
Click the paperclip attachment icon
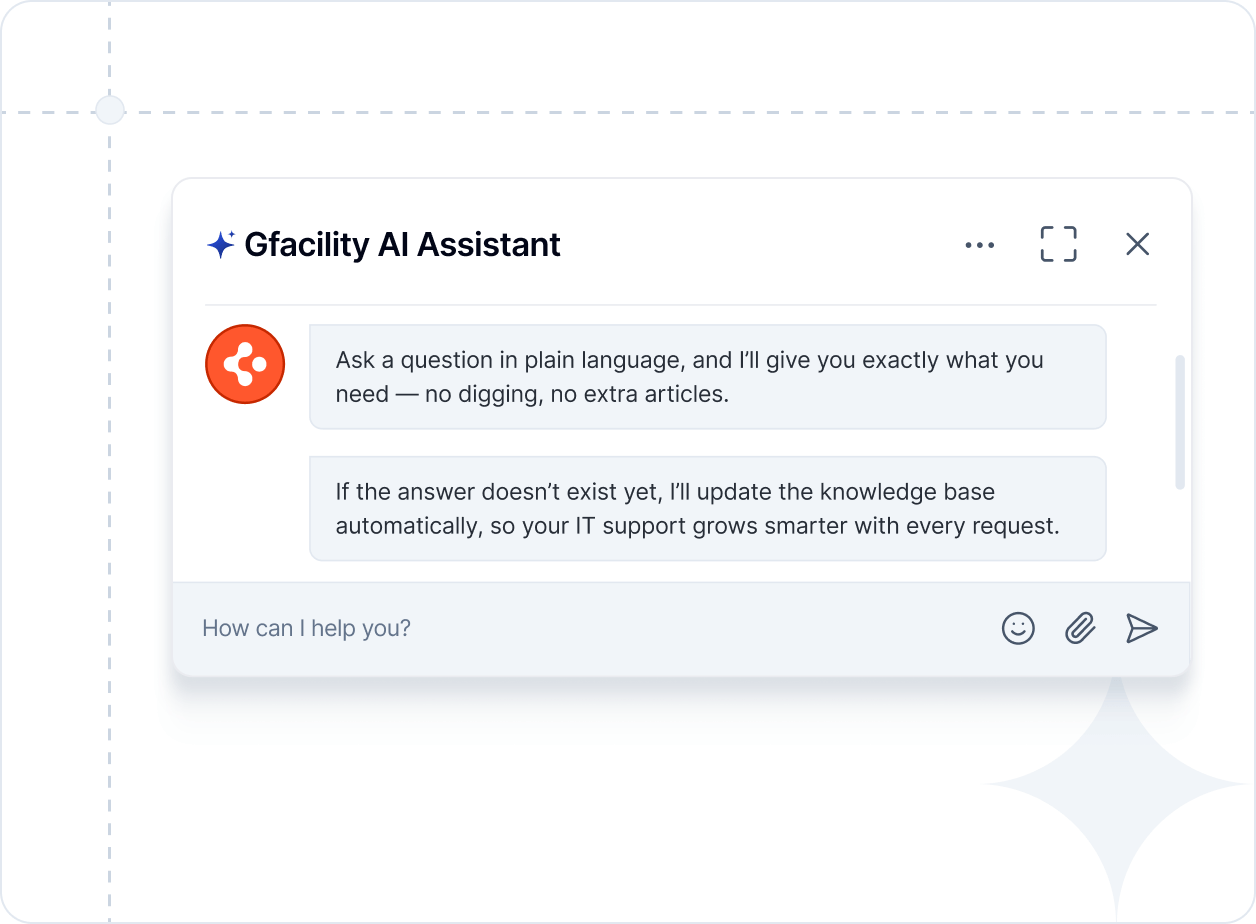pyautogui.click(x=1080, y=628)
